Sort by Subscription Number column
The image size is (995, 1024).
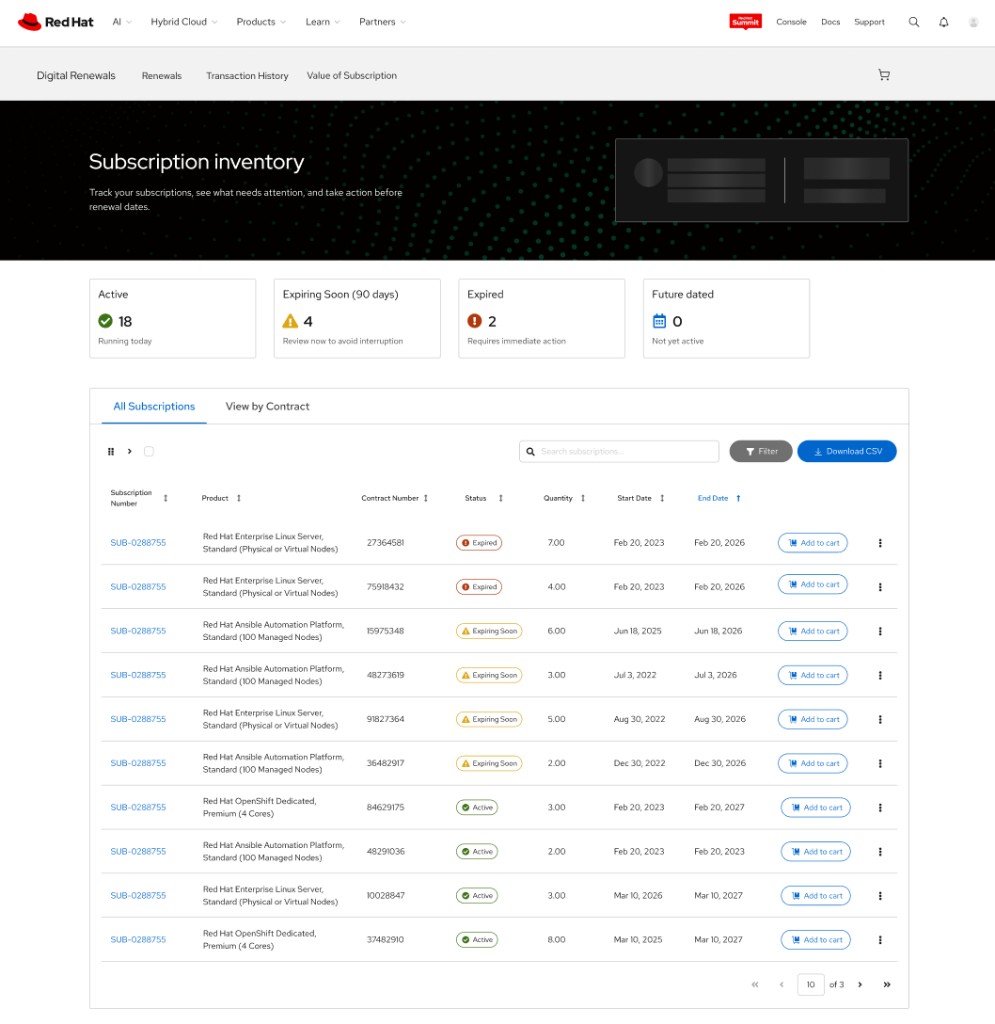[166, 498]
